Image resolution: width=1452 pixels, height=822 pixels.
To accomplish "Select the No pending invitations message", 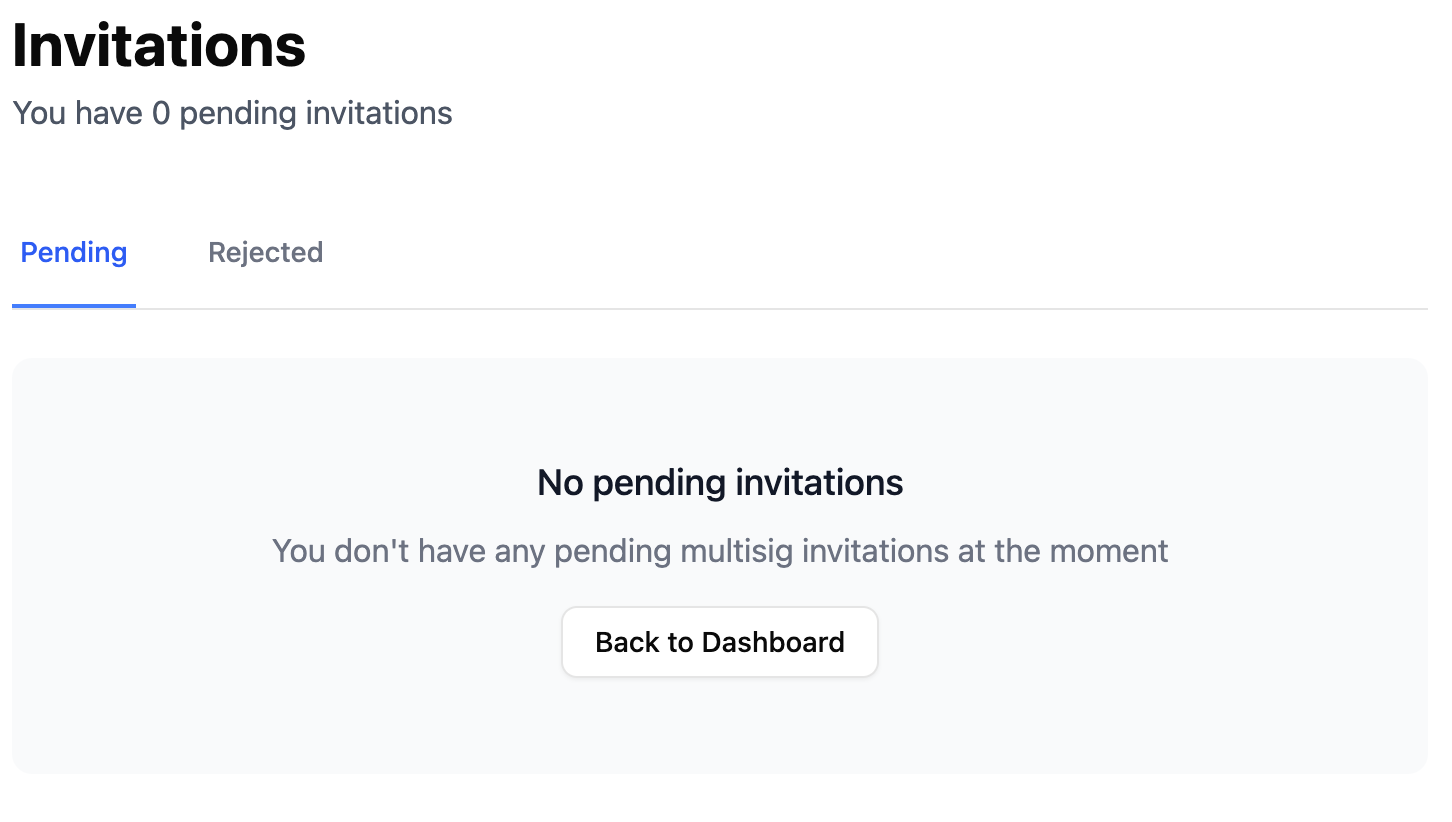I will click(719, 482).
